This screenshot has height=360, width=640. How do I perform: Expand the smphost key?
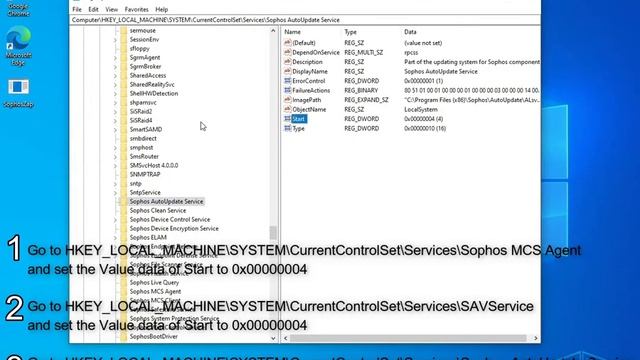click(115, 147)
